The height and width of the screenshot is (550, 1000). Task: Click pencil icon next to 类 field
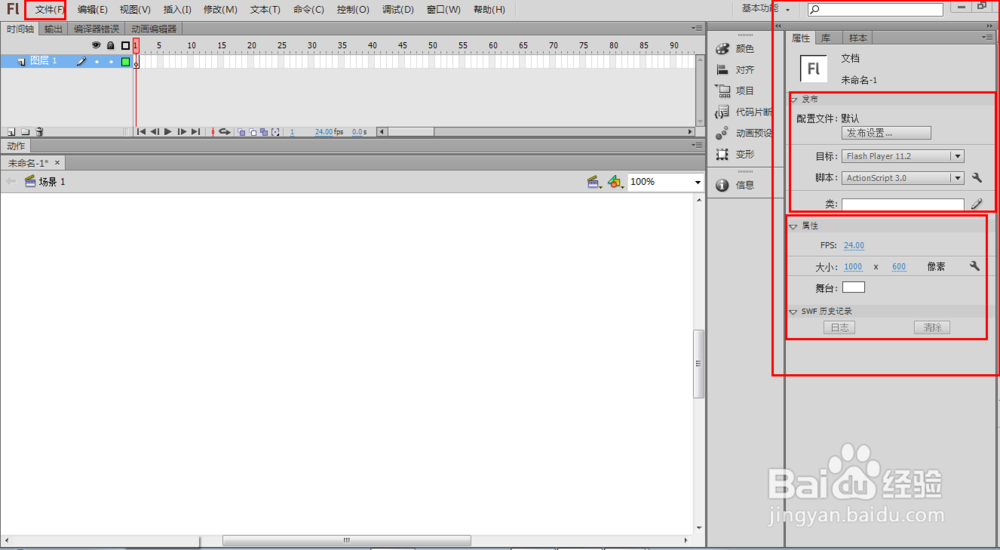[977, 204]
